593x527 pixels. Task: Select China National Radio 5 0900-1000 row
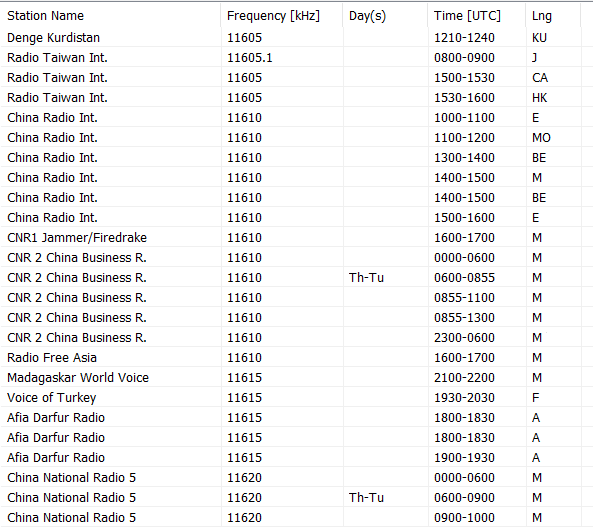click(x=290, y=517)
